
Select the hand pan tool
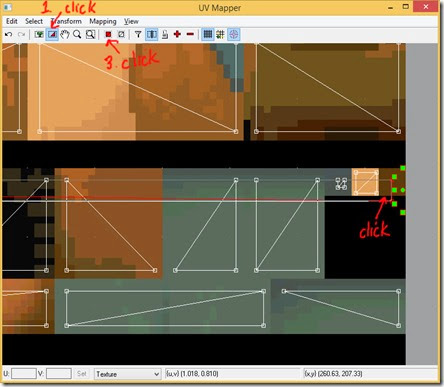pos(65,34)
